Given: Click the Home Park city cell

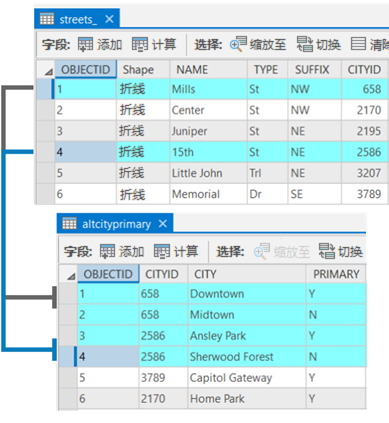Looking at the screenshot, I should [247, 398].
